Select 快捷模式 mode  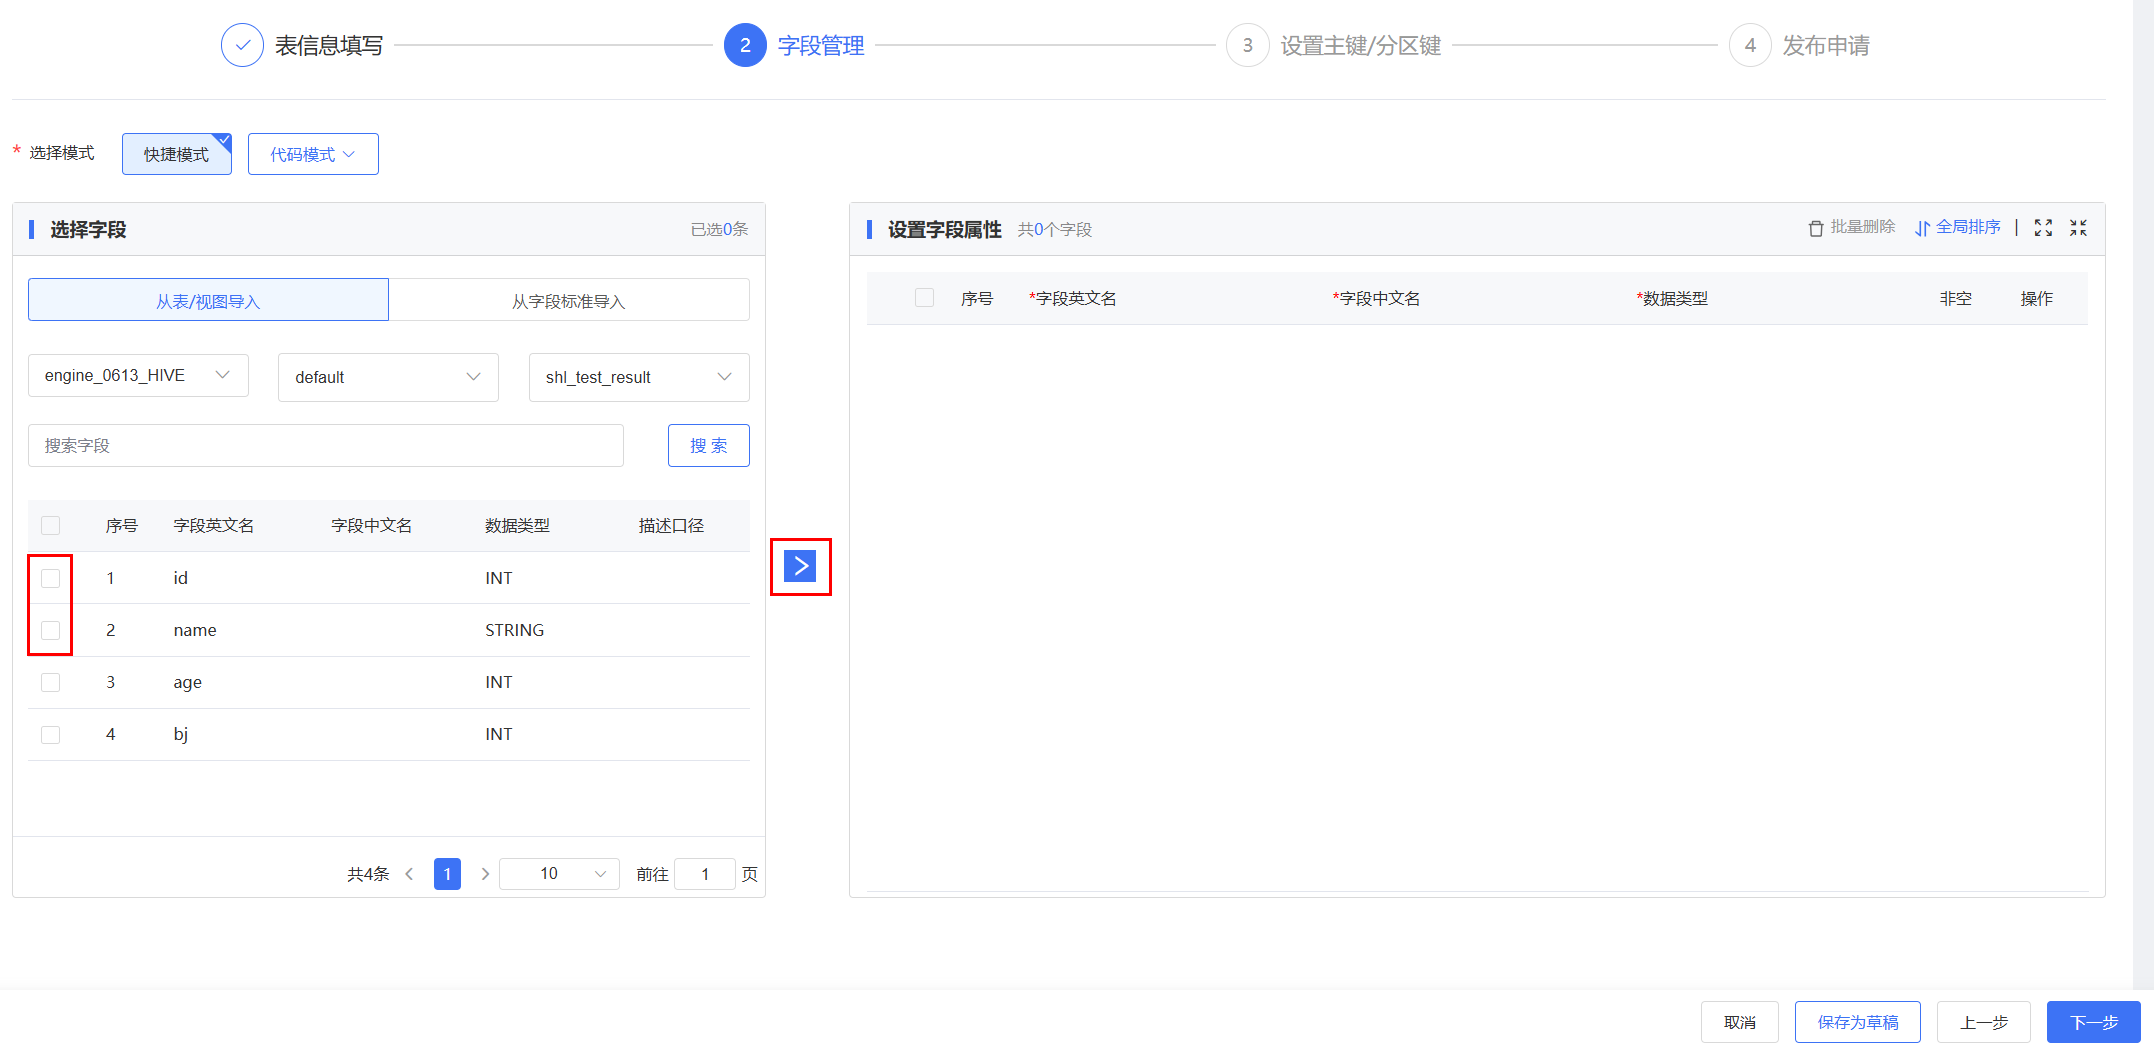coord(177,154)
